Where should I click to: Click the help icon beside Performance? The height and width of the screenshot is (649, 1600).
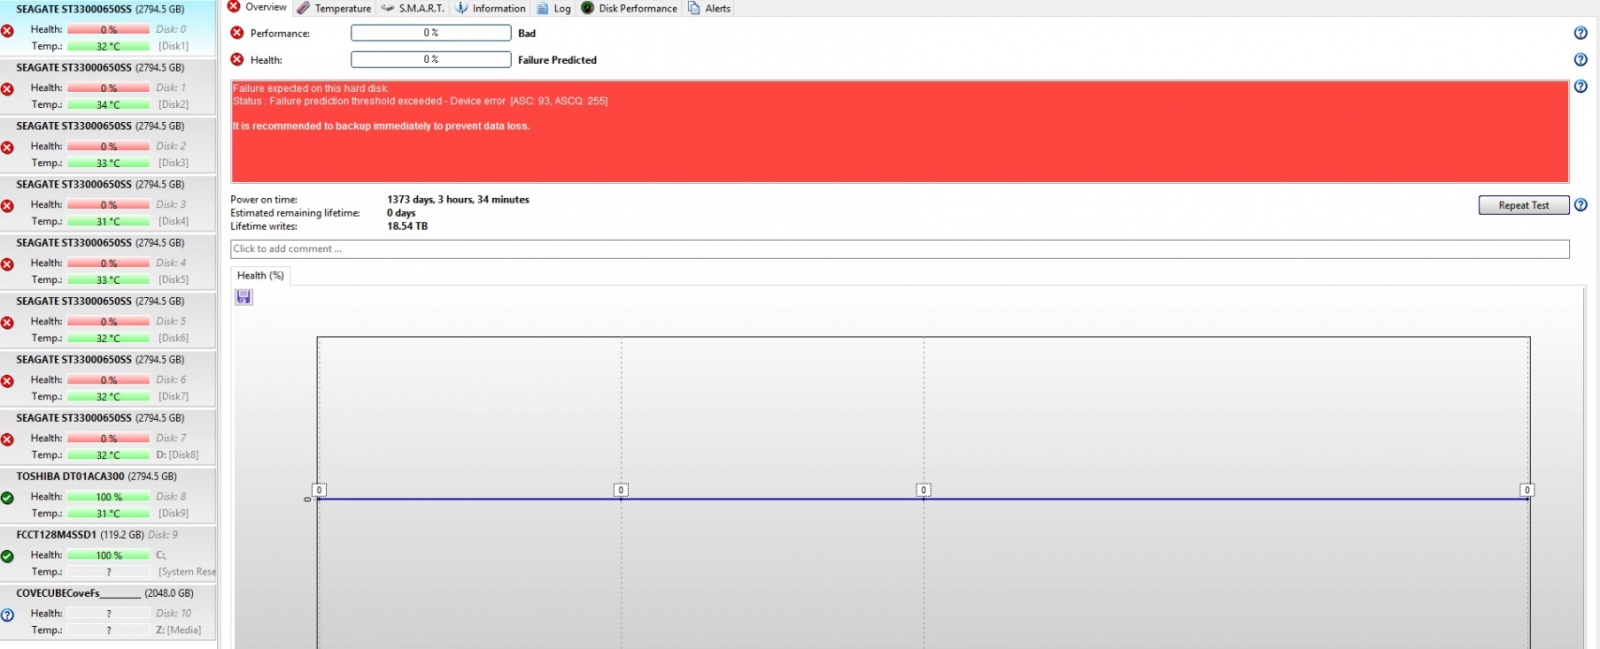tap(1580, 33)
